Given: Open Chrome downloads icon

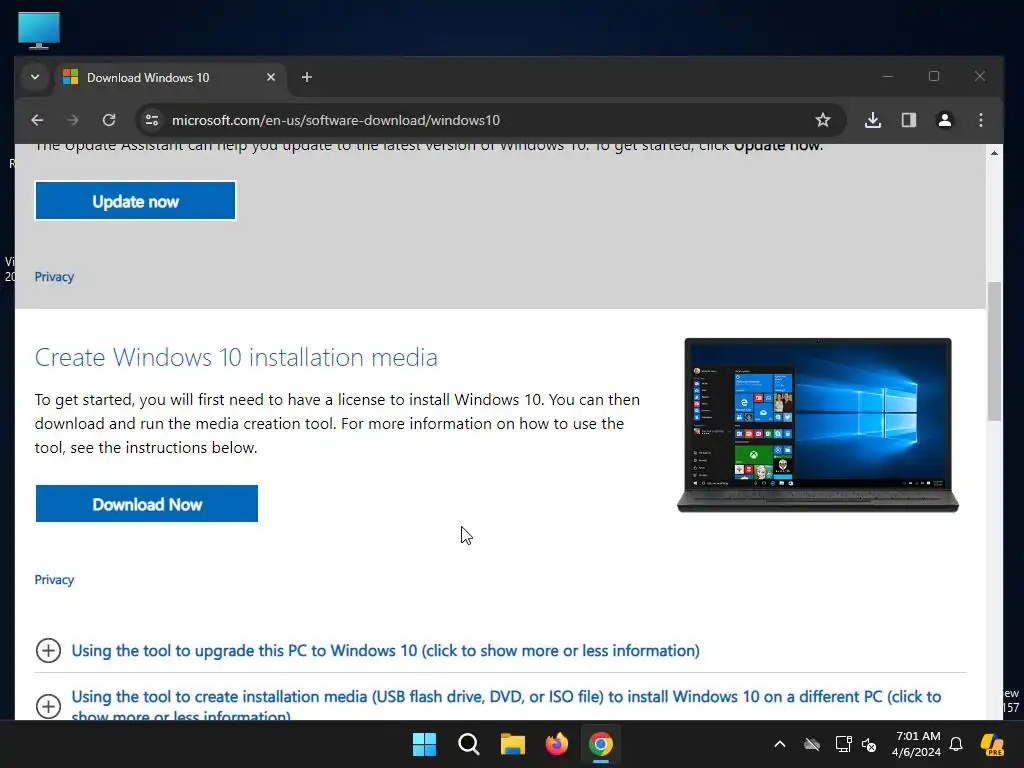Looking at the screenshot, I should (x=873, y=120).
